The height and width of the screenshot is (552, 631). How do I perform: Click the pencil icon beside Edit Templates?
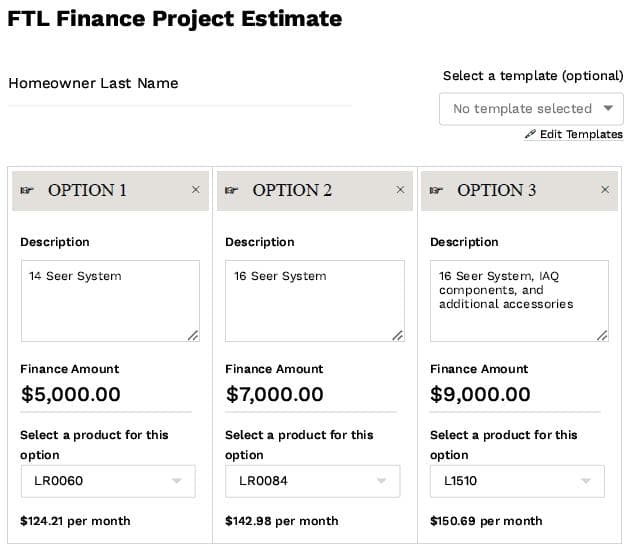click(530, 135)
